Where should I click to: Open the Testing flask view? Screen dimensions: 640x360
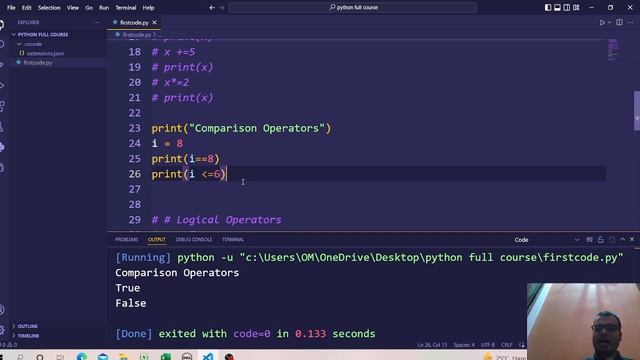[2, 127]
